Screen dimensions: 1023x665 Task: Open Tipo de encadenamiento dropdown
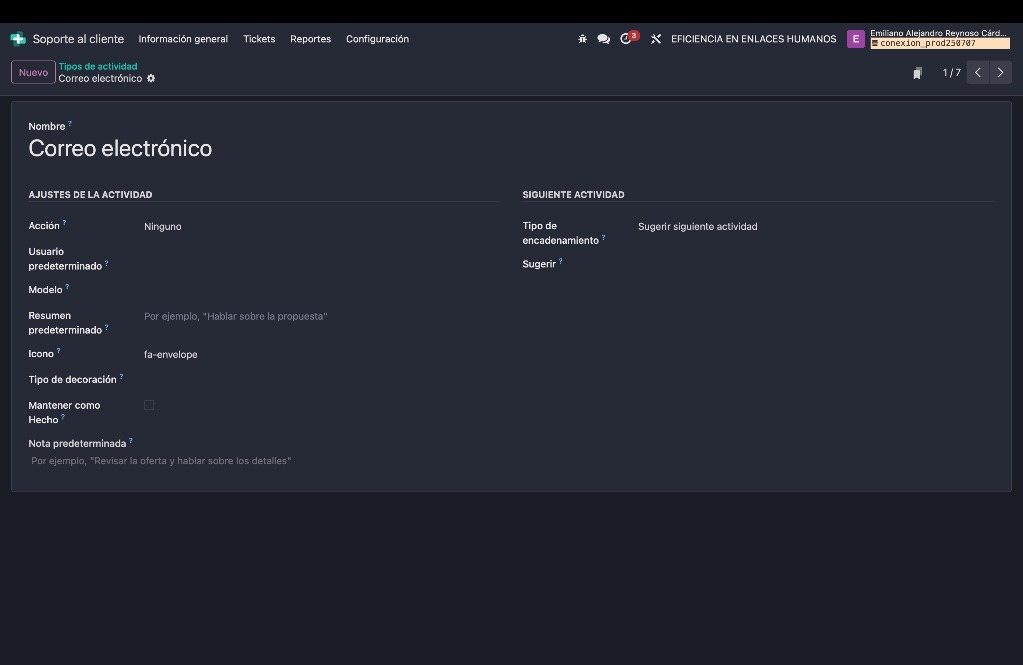point(814,227)
